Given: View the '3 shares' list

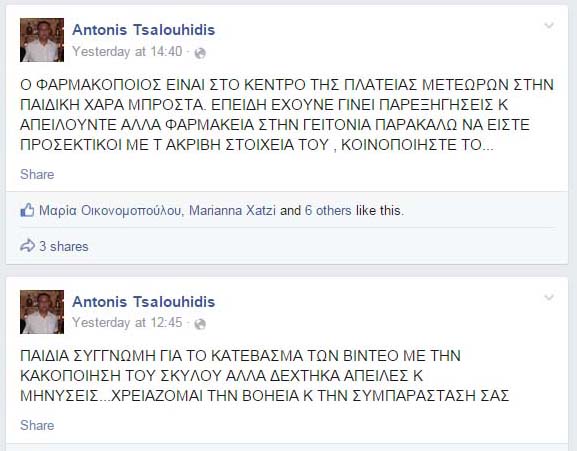Looking at the screenshot, I should pos(64,246).
